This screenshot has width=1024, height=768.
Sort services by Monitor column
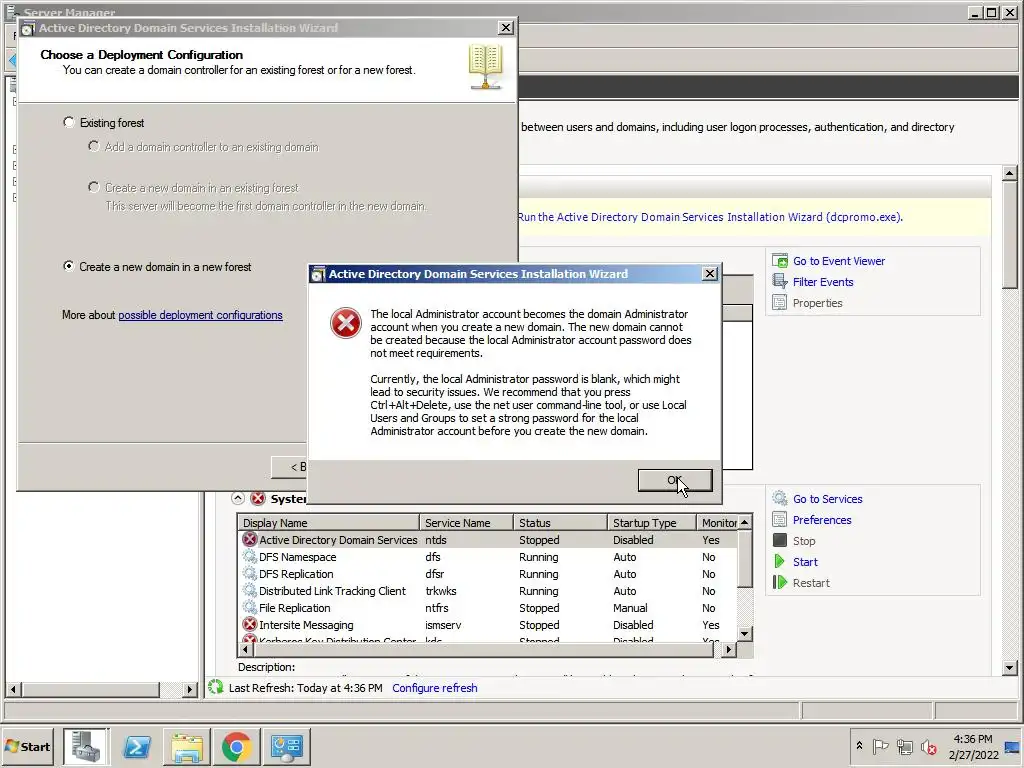coord(717,522)
